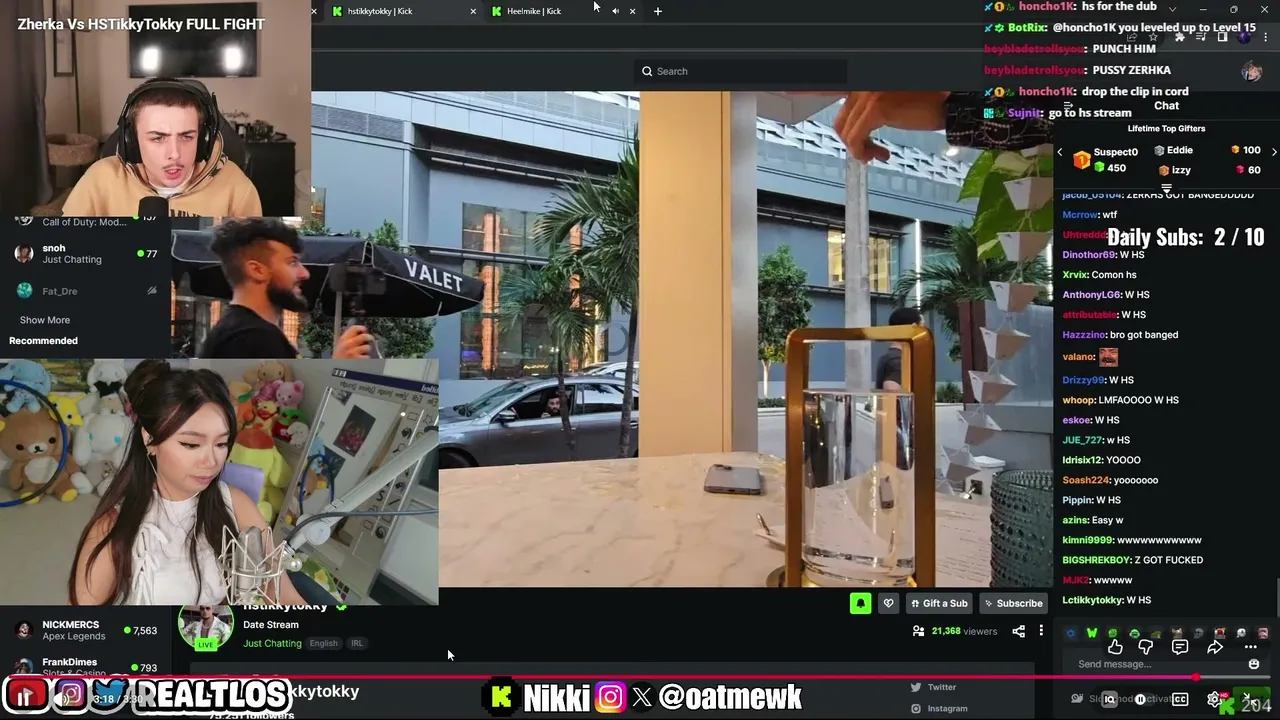Select chat user Hazzzino
This screenshot has width=1280, height=720.
[x=1085, y=335]
